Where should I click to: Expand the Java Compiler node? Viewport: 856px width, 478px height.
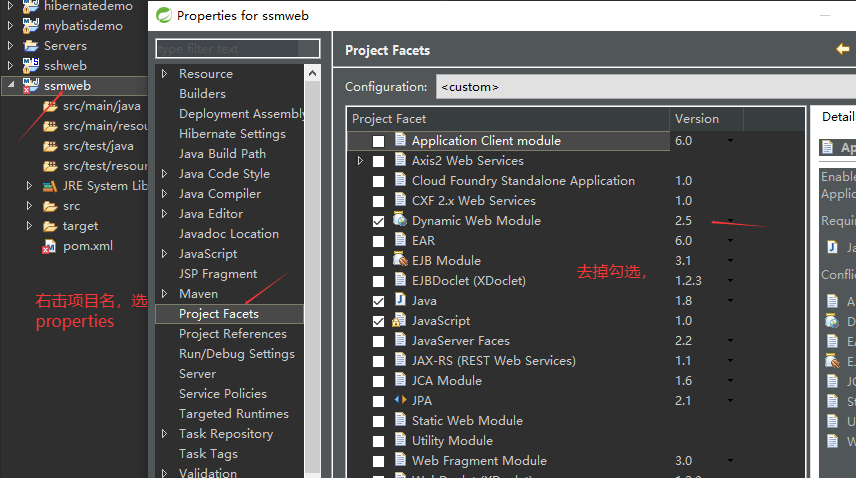(x=164, y=194)
